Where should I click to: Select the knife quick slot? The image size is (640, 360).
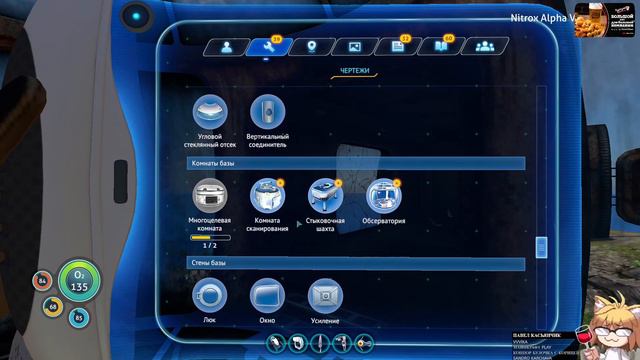click(x=320, y=343)
